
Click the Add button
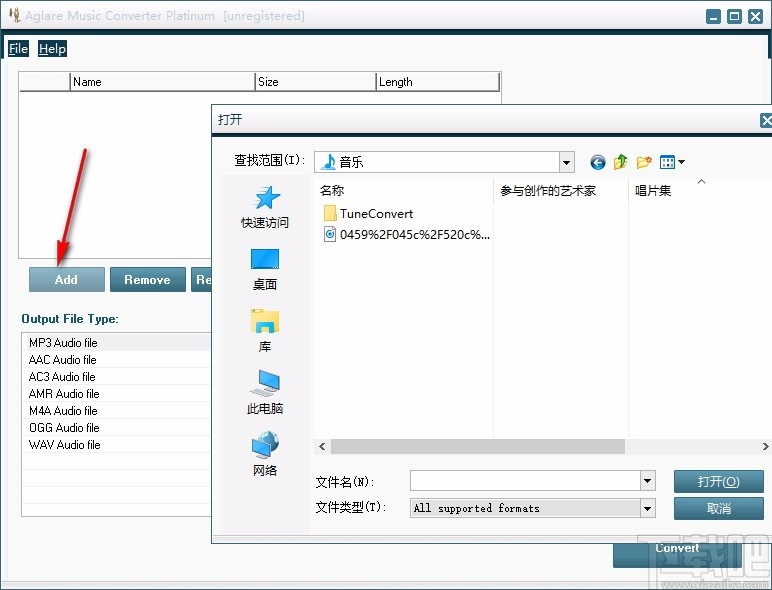66,280
